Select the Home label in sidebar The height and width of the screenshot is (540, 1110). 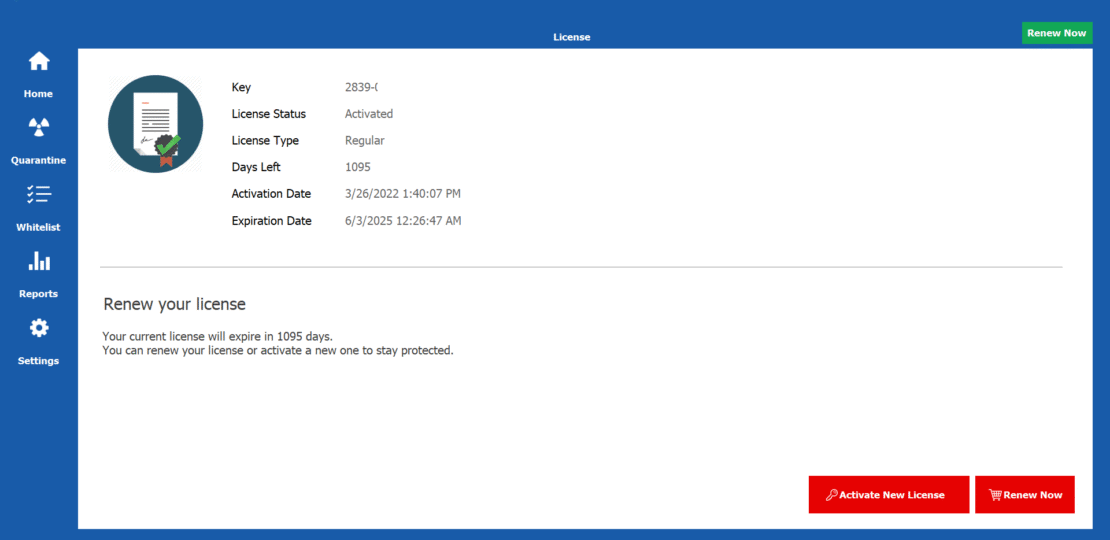point(38,93)
